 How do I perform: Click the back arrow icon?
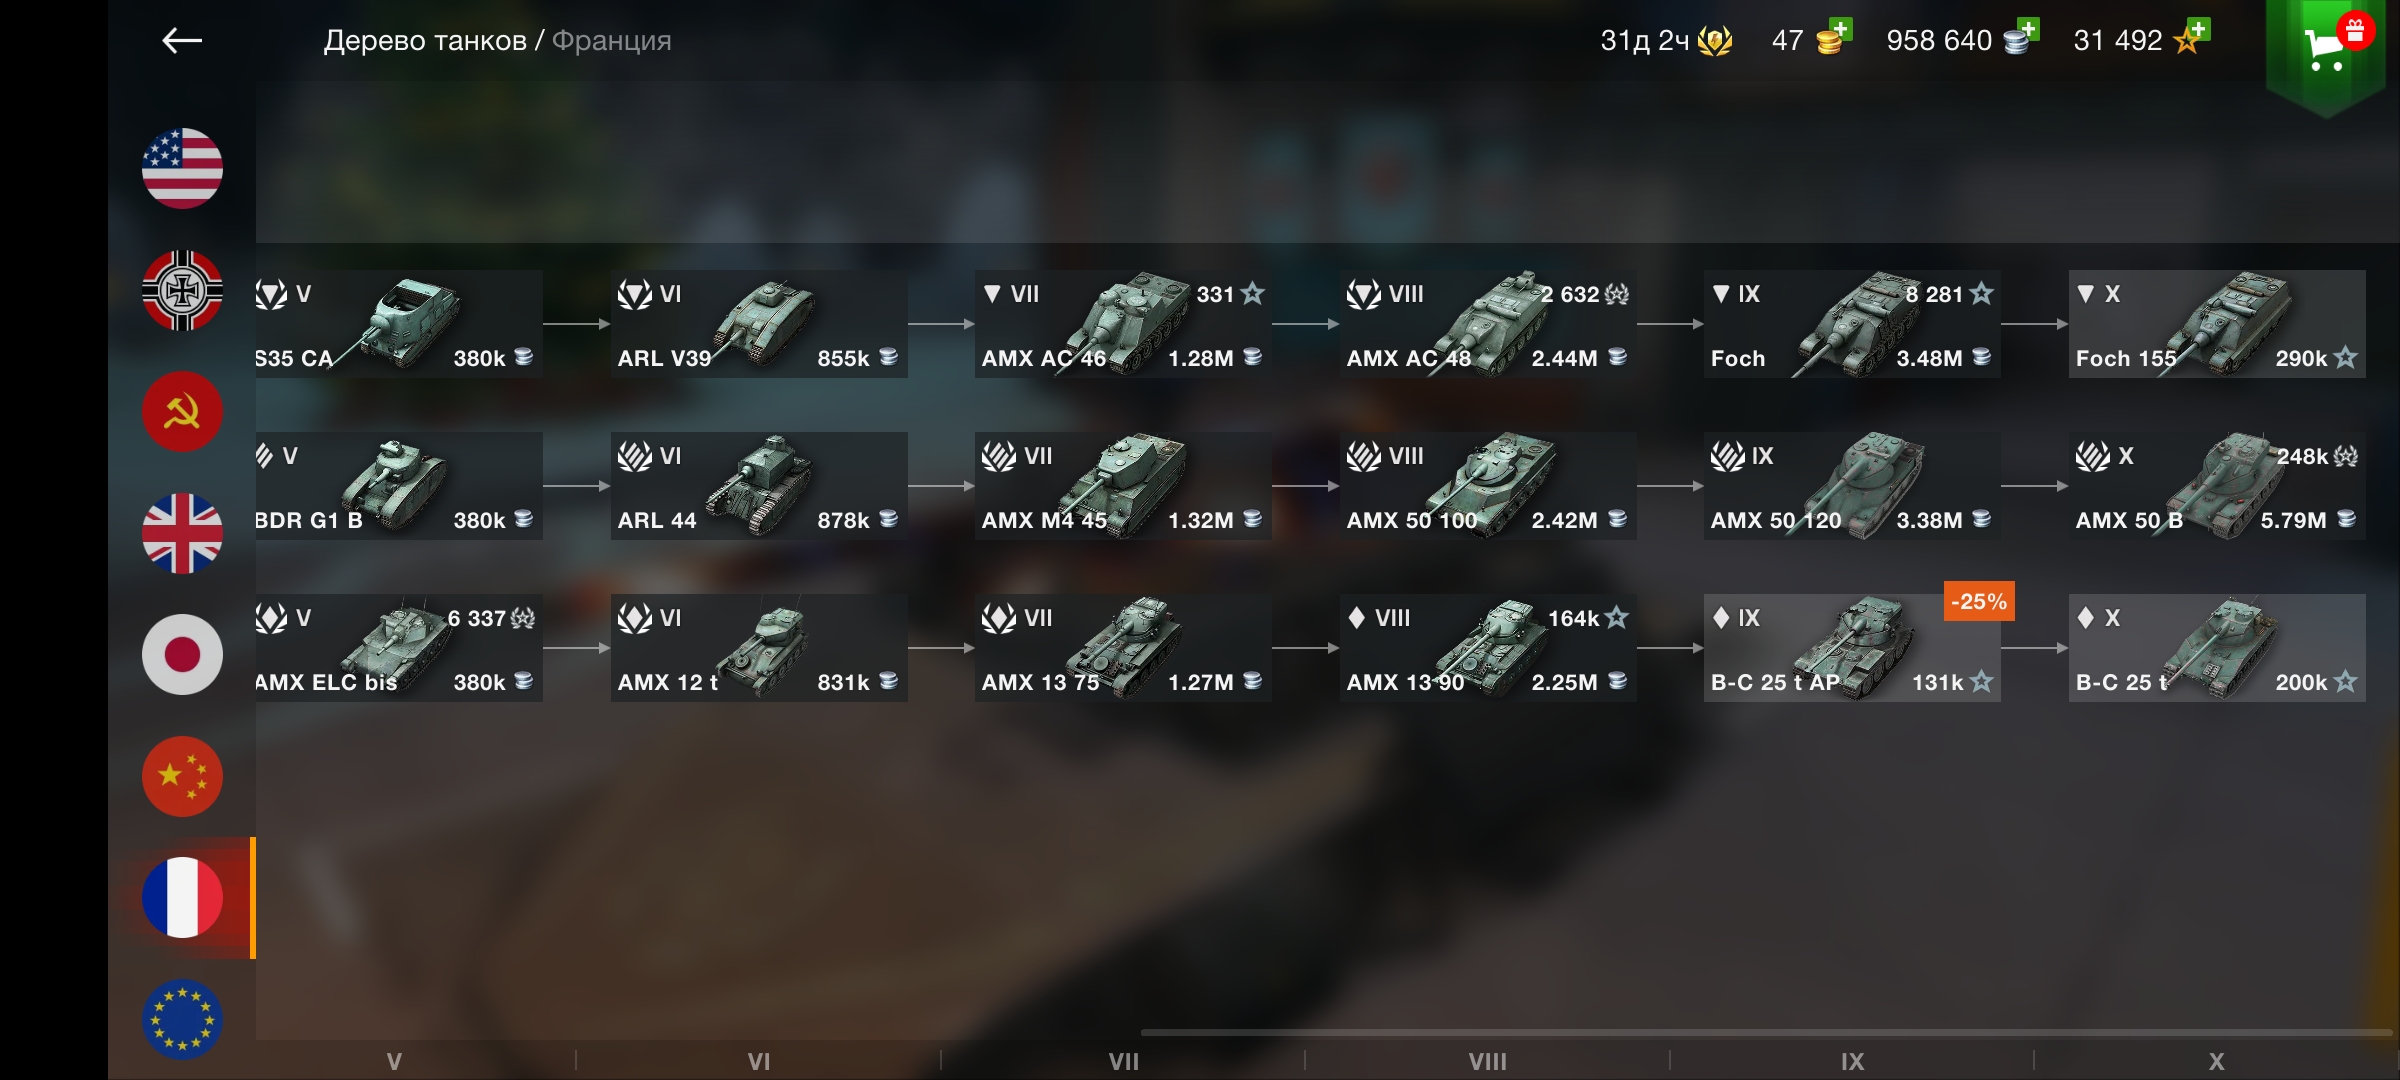pos(182,41)
